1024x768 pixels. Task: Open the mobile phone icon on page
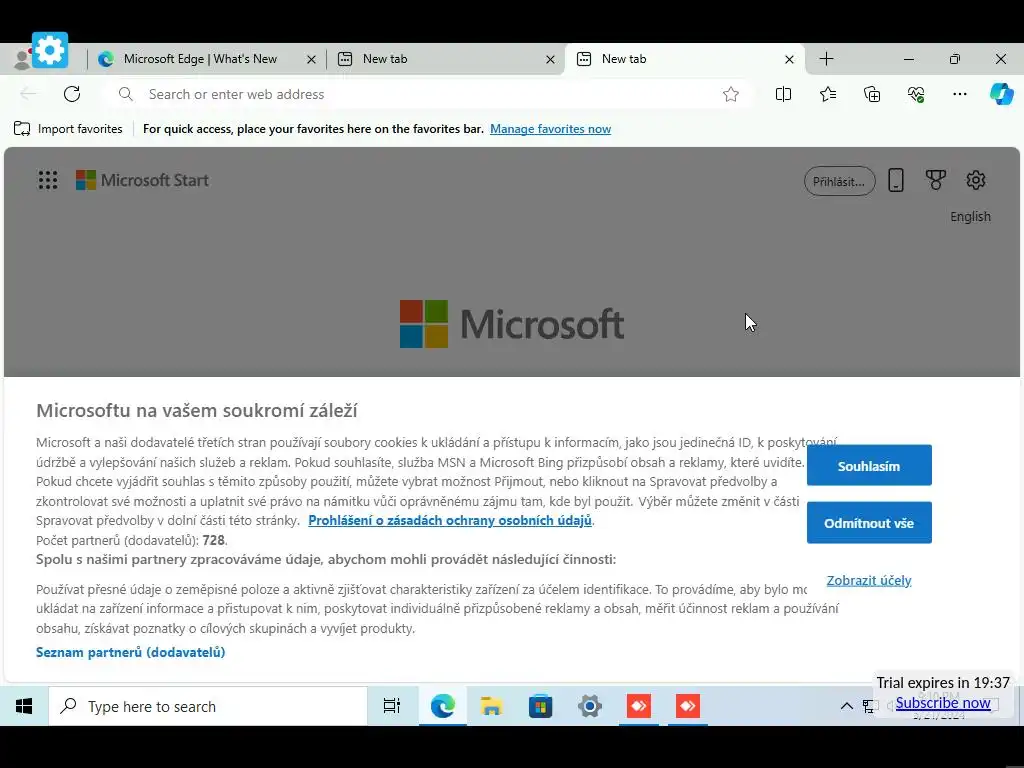(x=896, y=180)
